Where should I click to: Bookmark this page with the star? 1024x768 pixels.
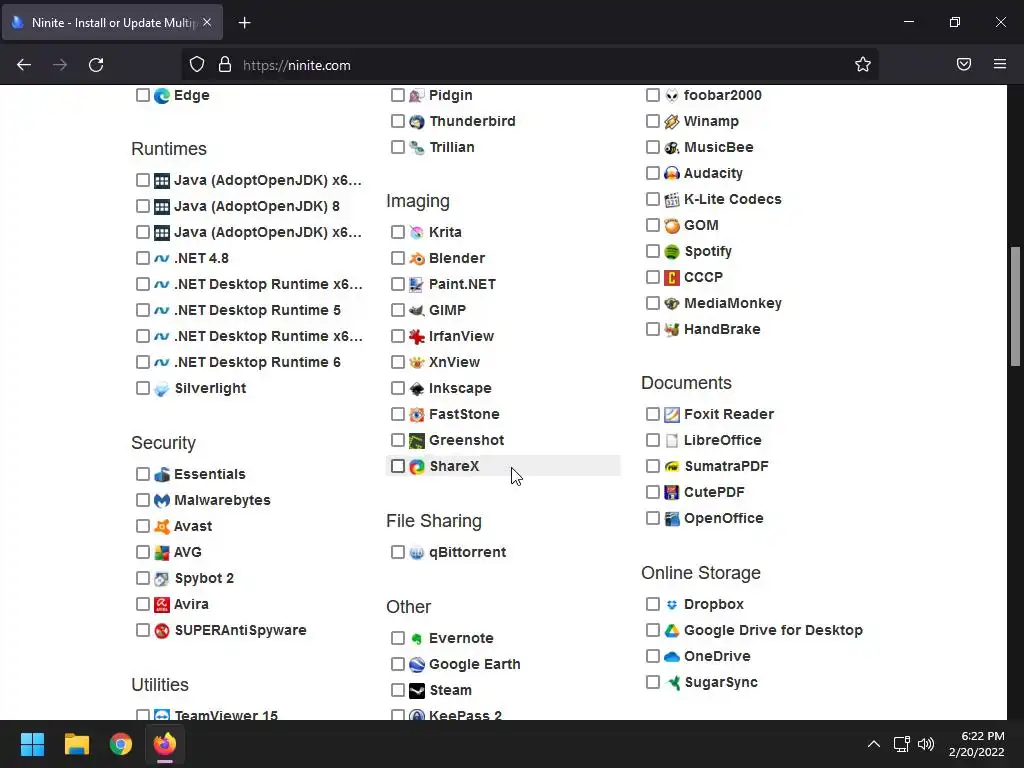(863, 64)
